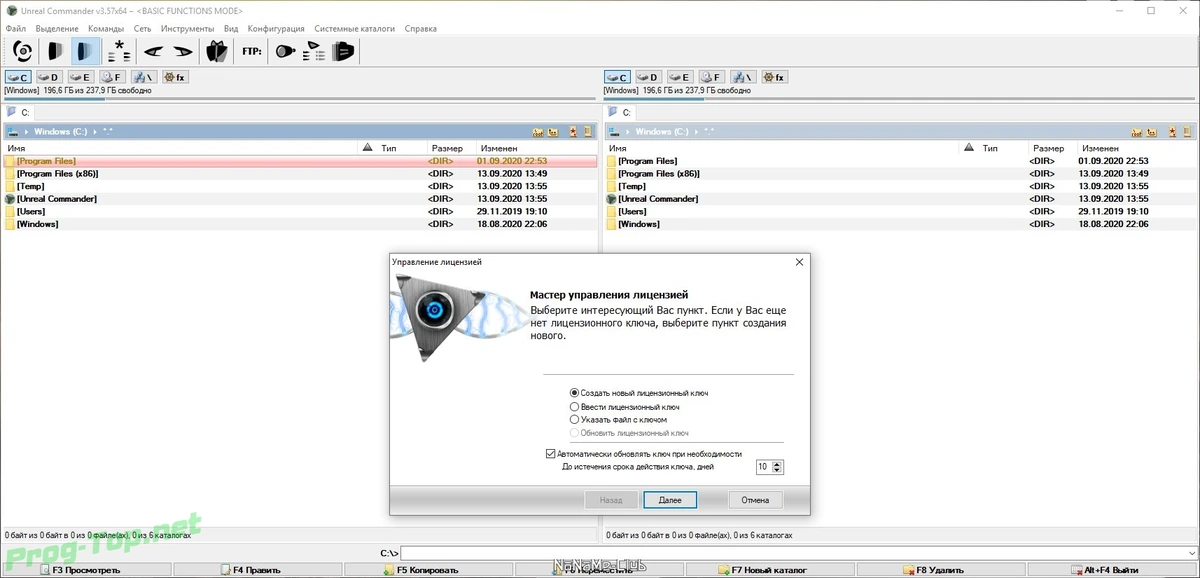Click the FTP connect icon after the FTP: label

[287, 51]
